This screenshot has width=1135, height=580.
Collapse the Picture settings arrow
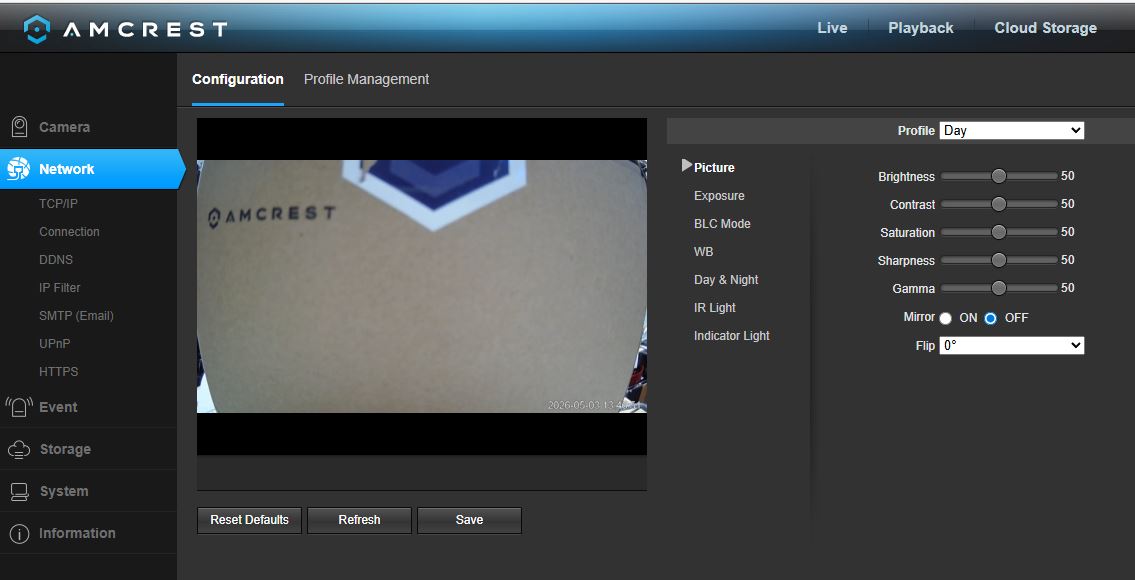tap(686, 166)
